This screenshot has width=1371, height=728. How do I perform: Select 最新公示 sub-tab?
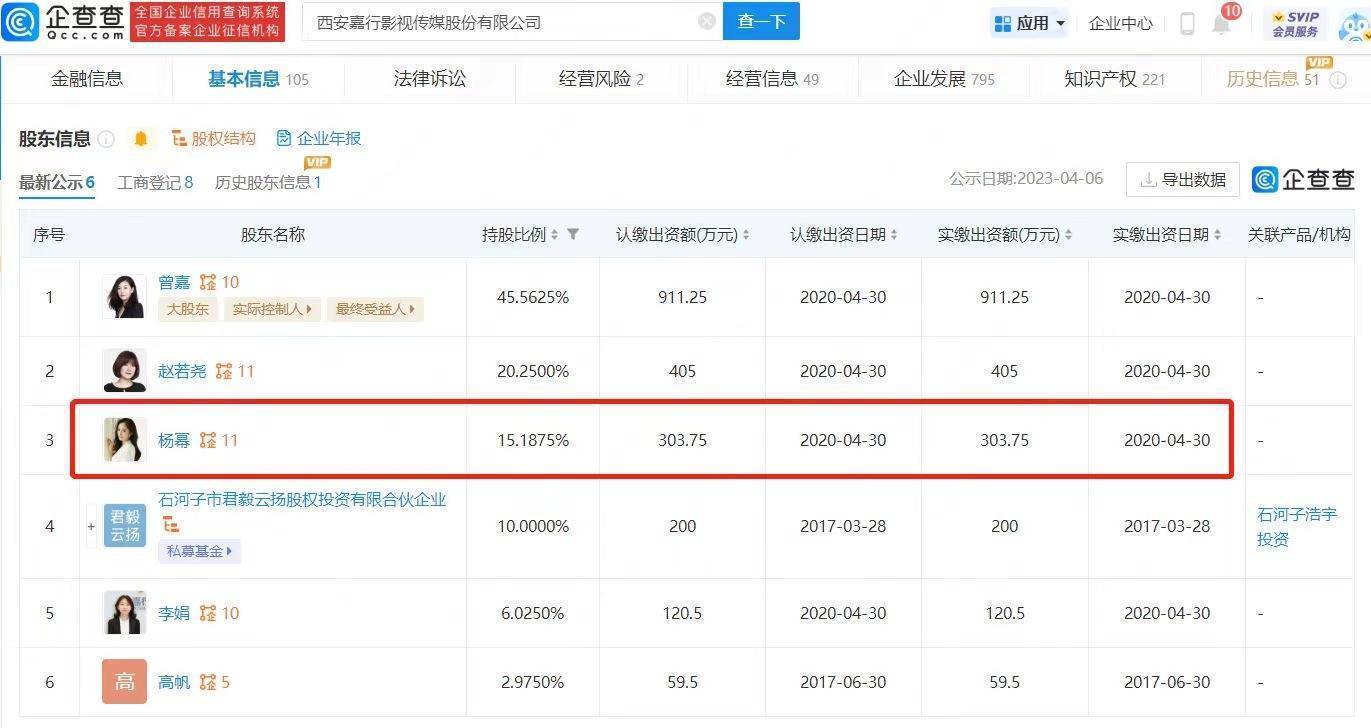pyautogui.click(x=57, y=182)
